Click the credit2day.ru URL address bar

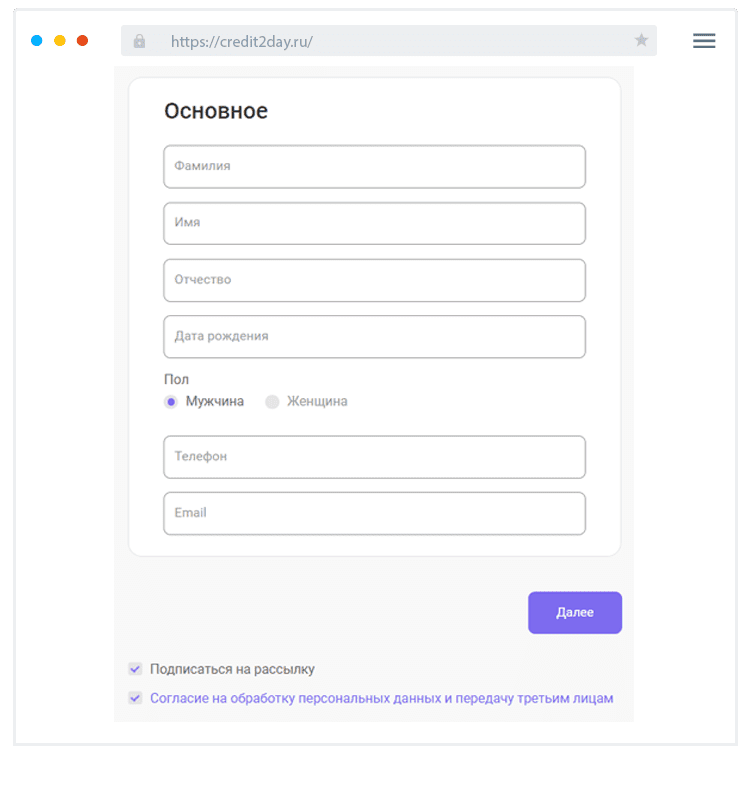[x=390, y=41]
